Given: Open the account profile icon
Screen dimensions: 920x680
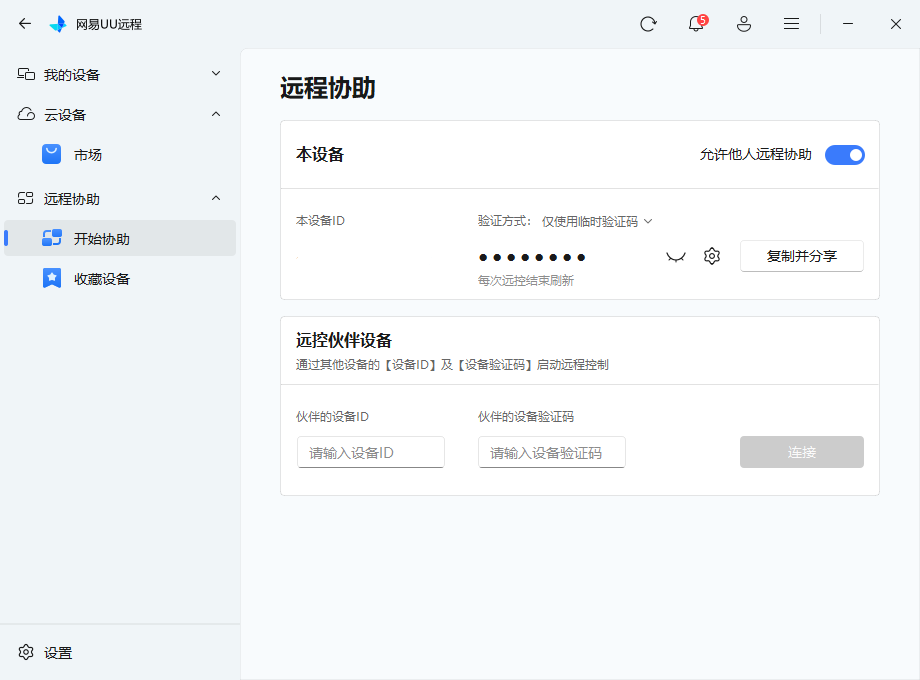Looking at the screenshot, I should 744,23.
